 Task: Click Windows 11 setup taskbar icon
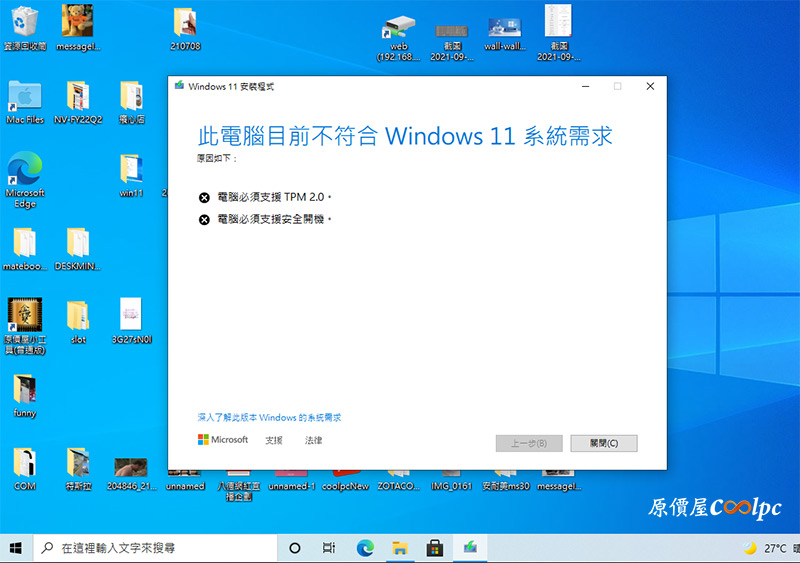[x=470, y=548]
